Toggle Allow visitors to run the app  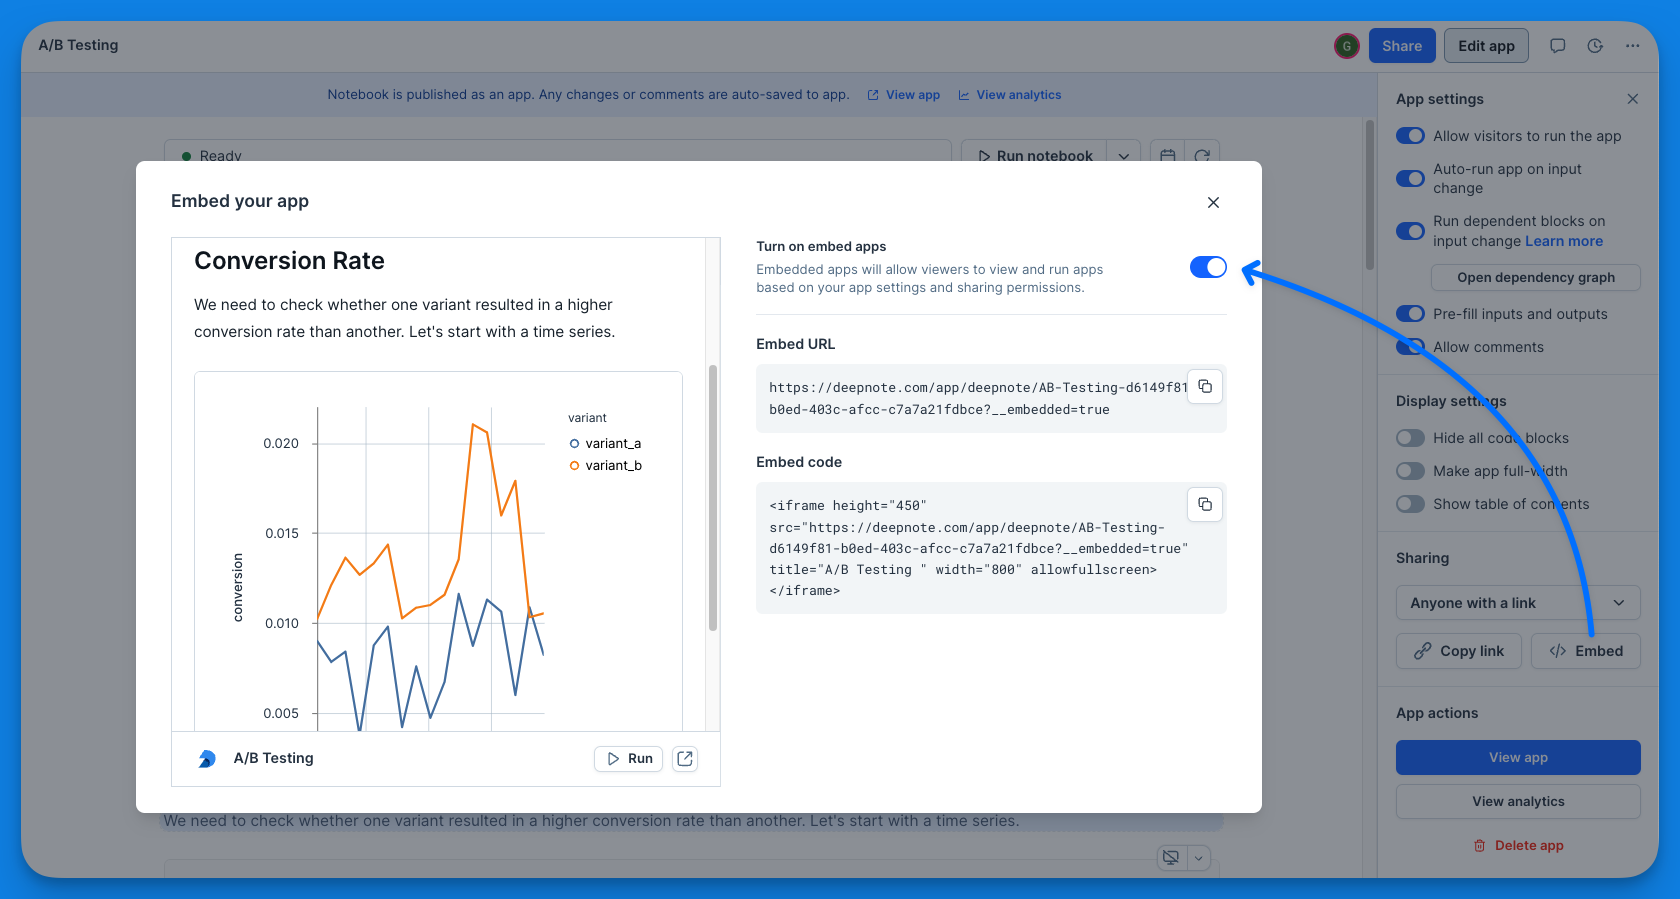1410,136
